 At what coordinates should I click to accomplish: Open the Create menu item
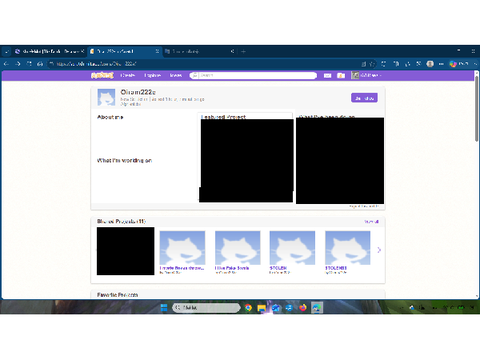[x=127, y=75]
